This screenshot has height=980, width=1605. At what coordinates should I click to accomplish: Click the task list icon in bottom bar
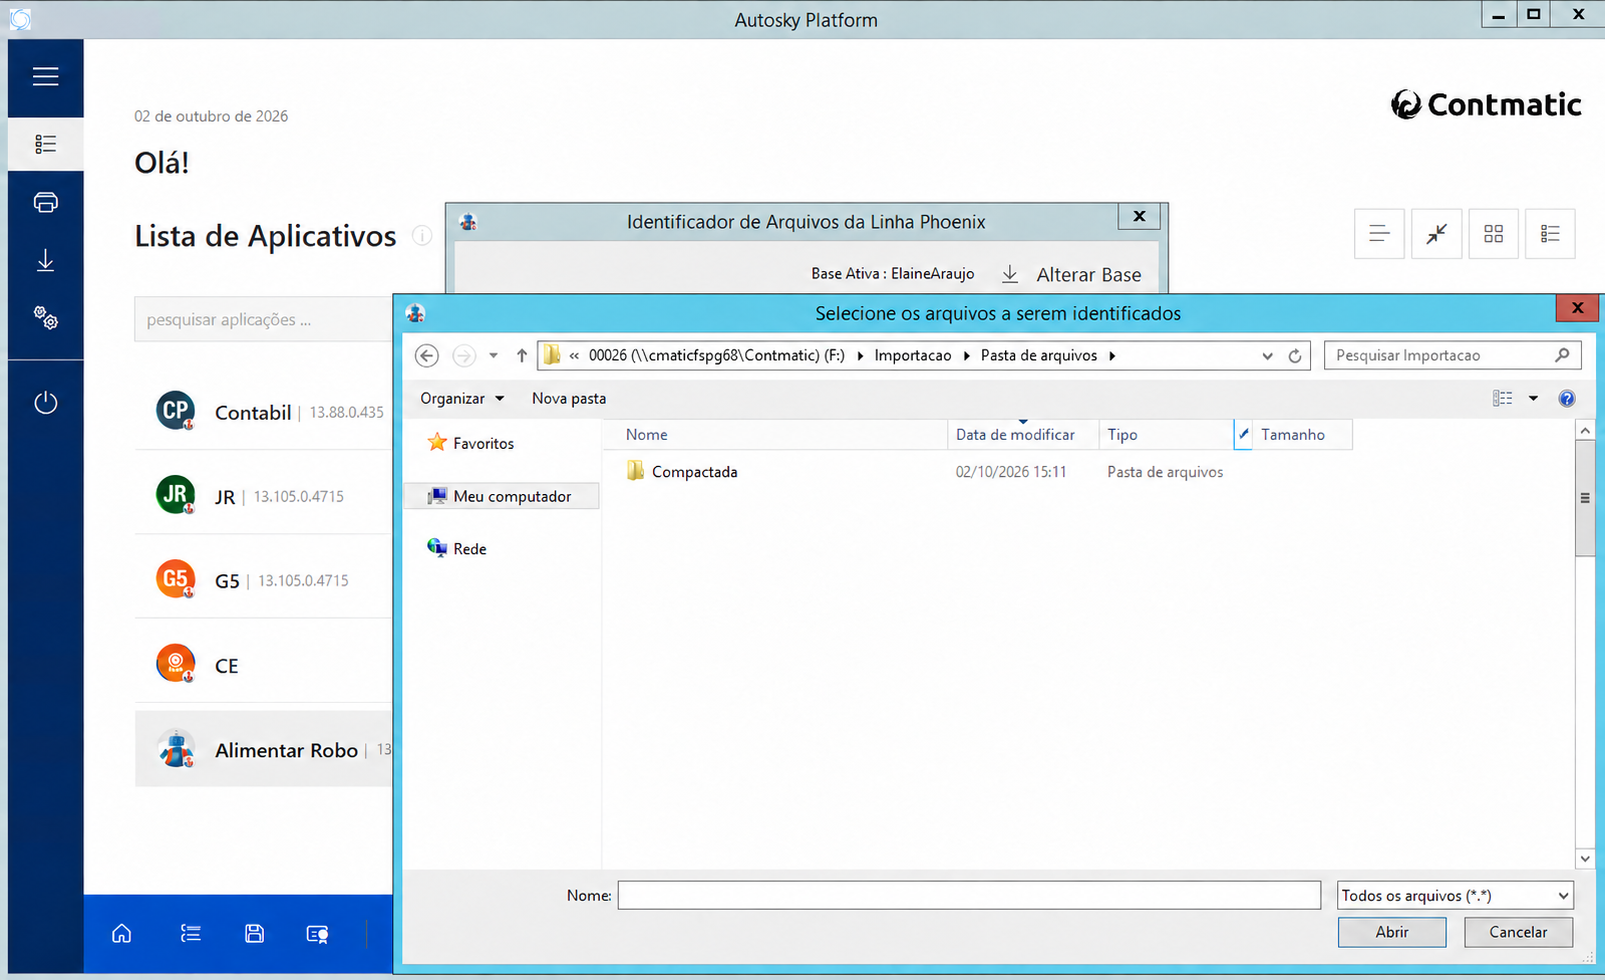coord(190,934)
